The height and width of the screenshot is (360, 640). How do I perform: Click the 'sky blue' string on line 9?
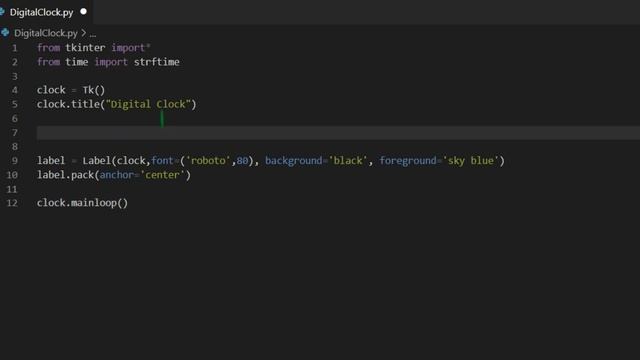coord(471,161)
